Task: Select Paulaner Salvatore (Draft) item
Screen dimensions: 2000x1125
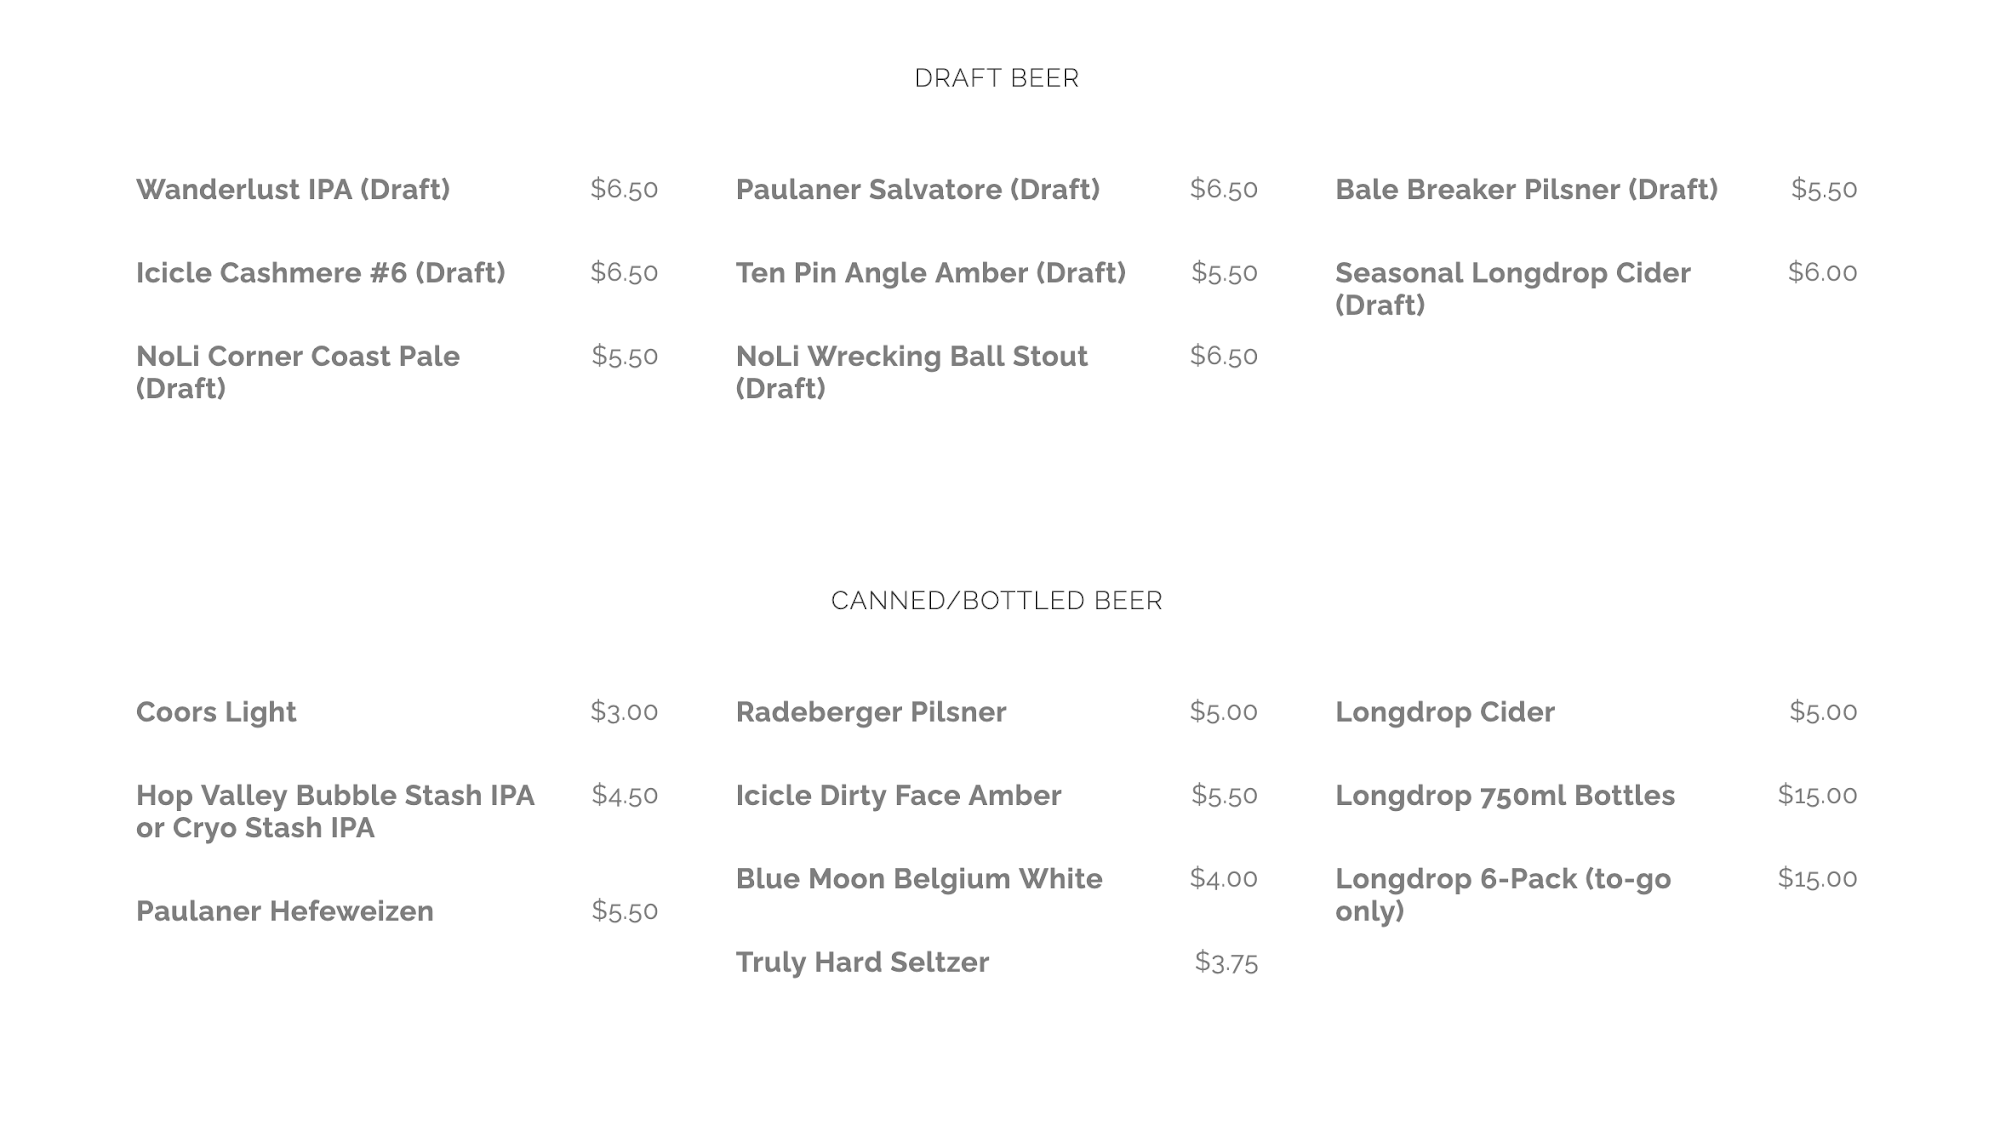Action: point(917,189)
